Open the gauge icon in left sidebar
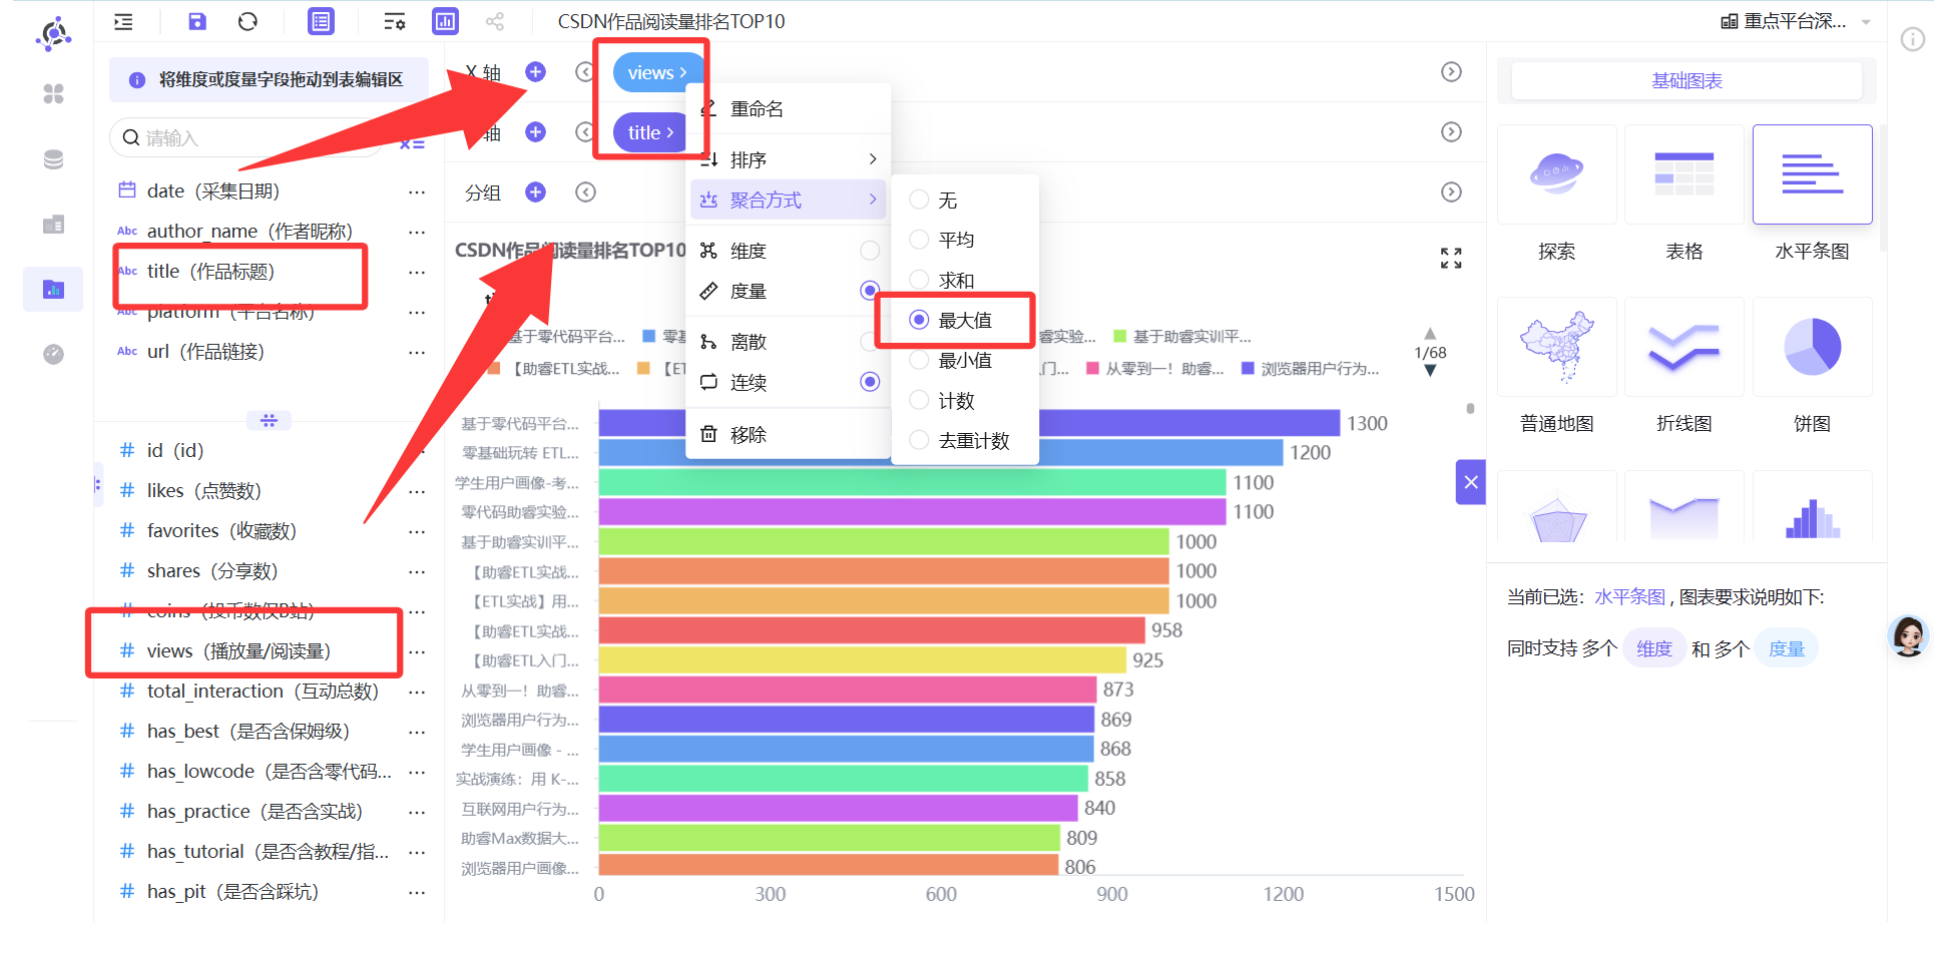The image size is (1934, 954). tap(54, 354)
